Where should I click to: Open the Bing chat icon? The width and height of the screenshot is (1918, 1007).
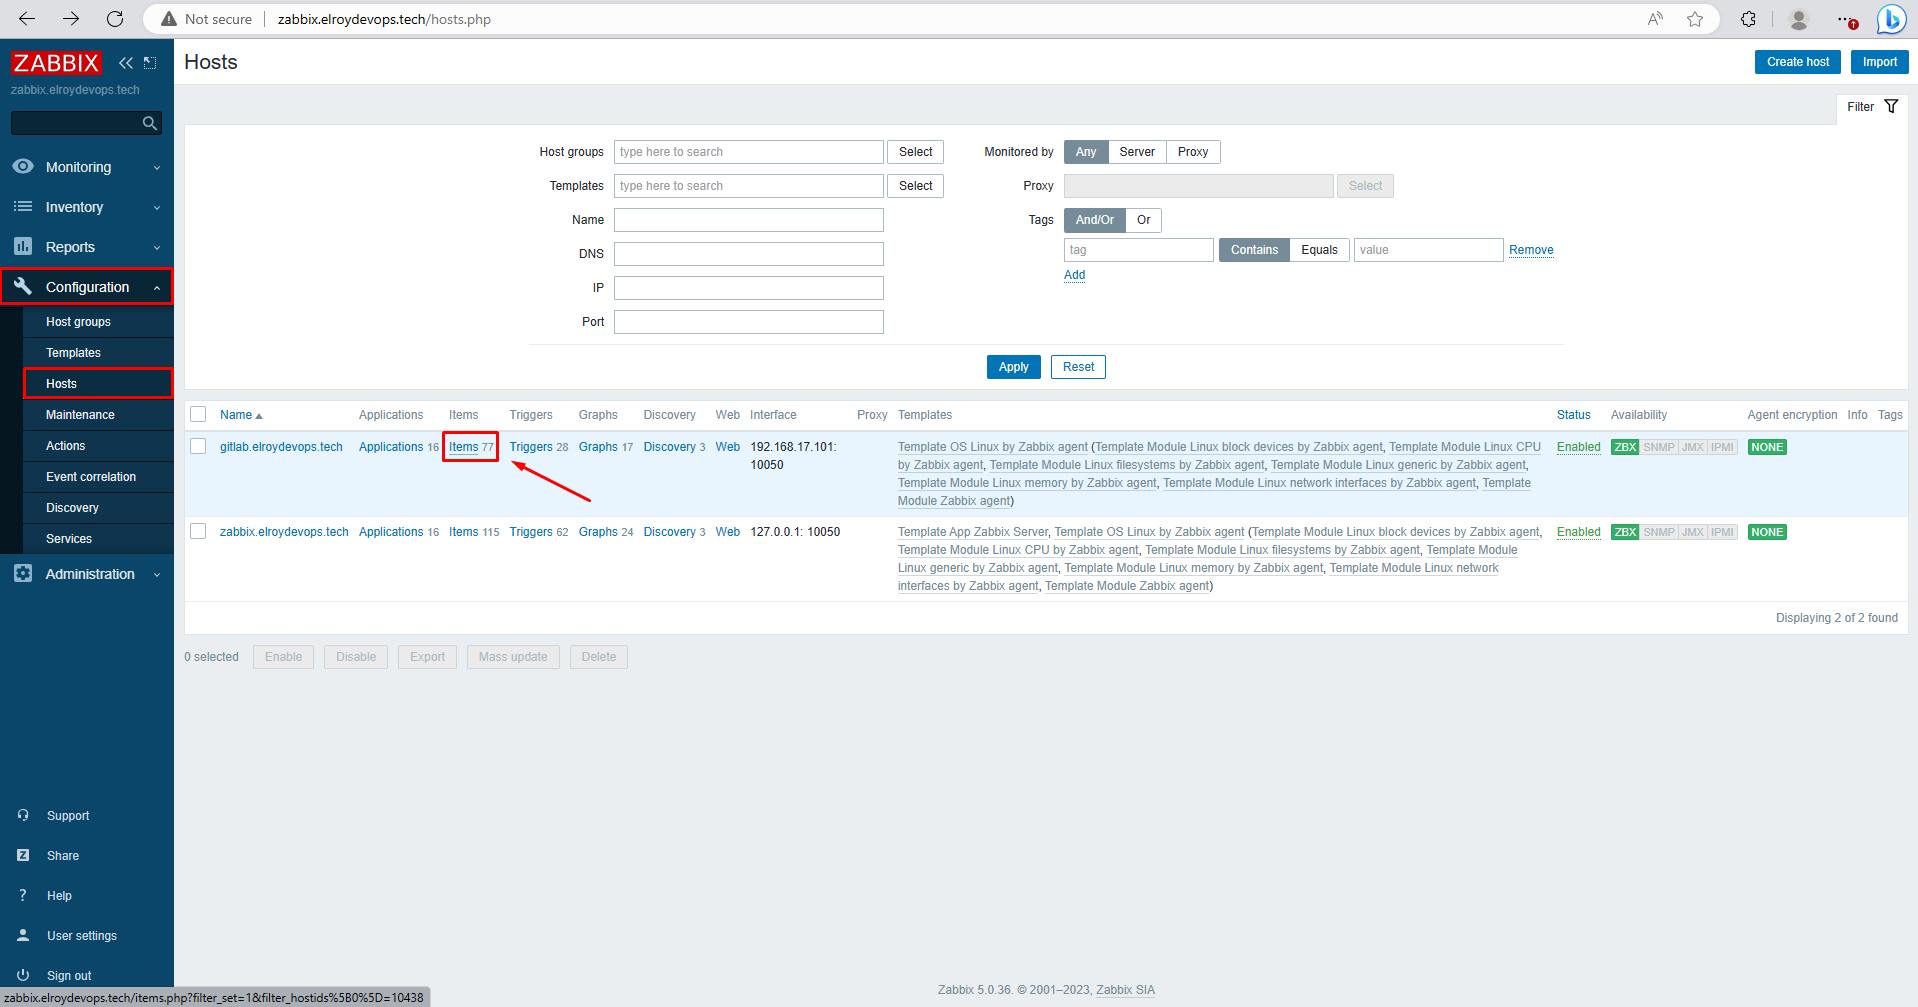(1891, 19)
